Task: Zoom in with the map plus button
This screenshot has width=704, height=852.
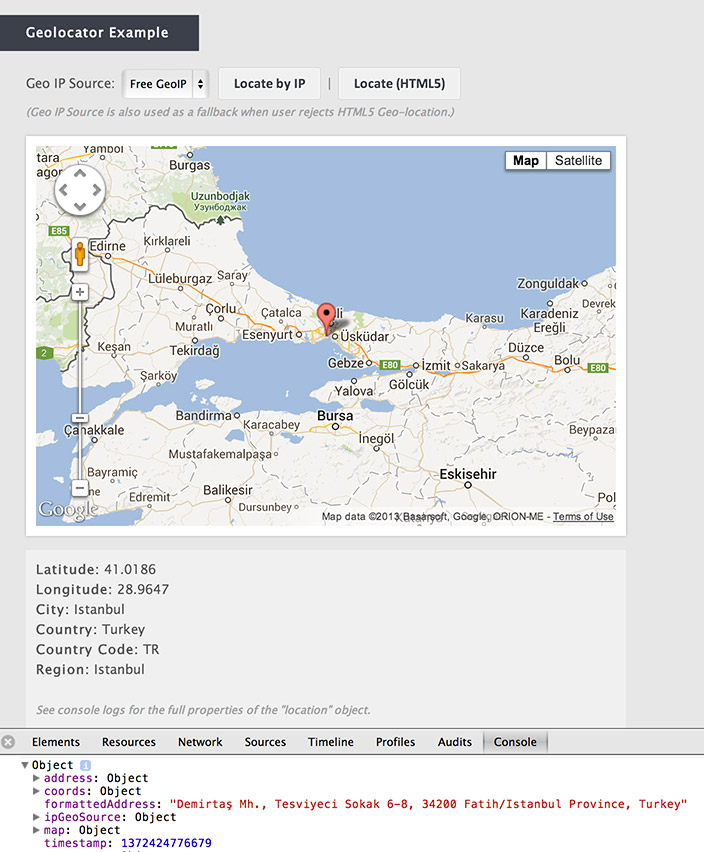Action: click(x=80, y=292)
